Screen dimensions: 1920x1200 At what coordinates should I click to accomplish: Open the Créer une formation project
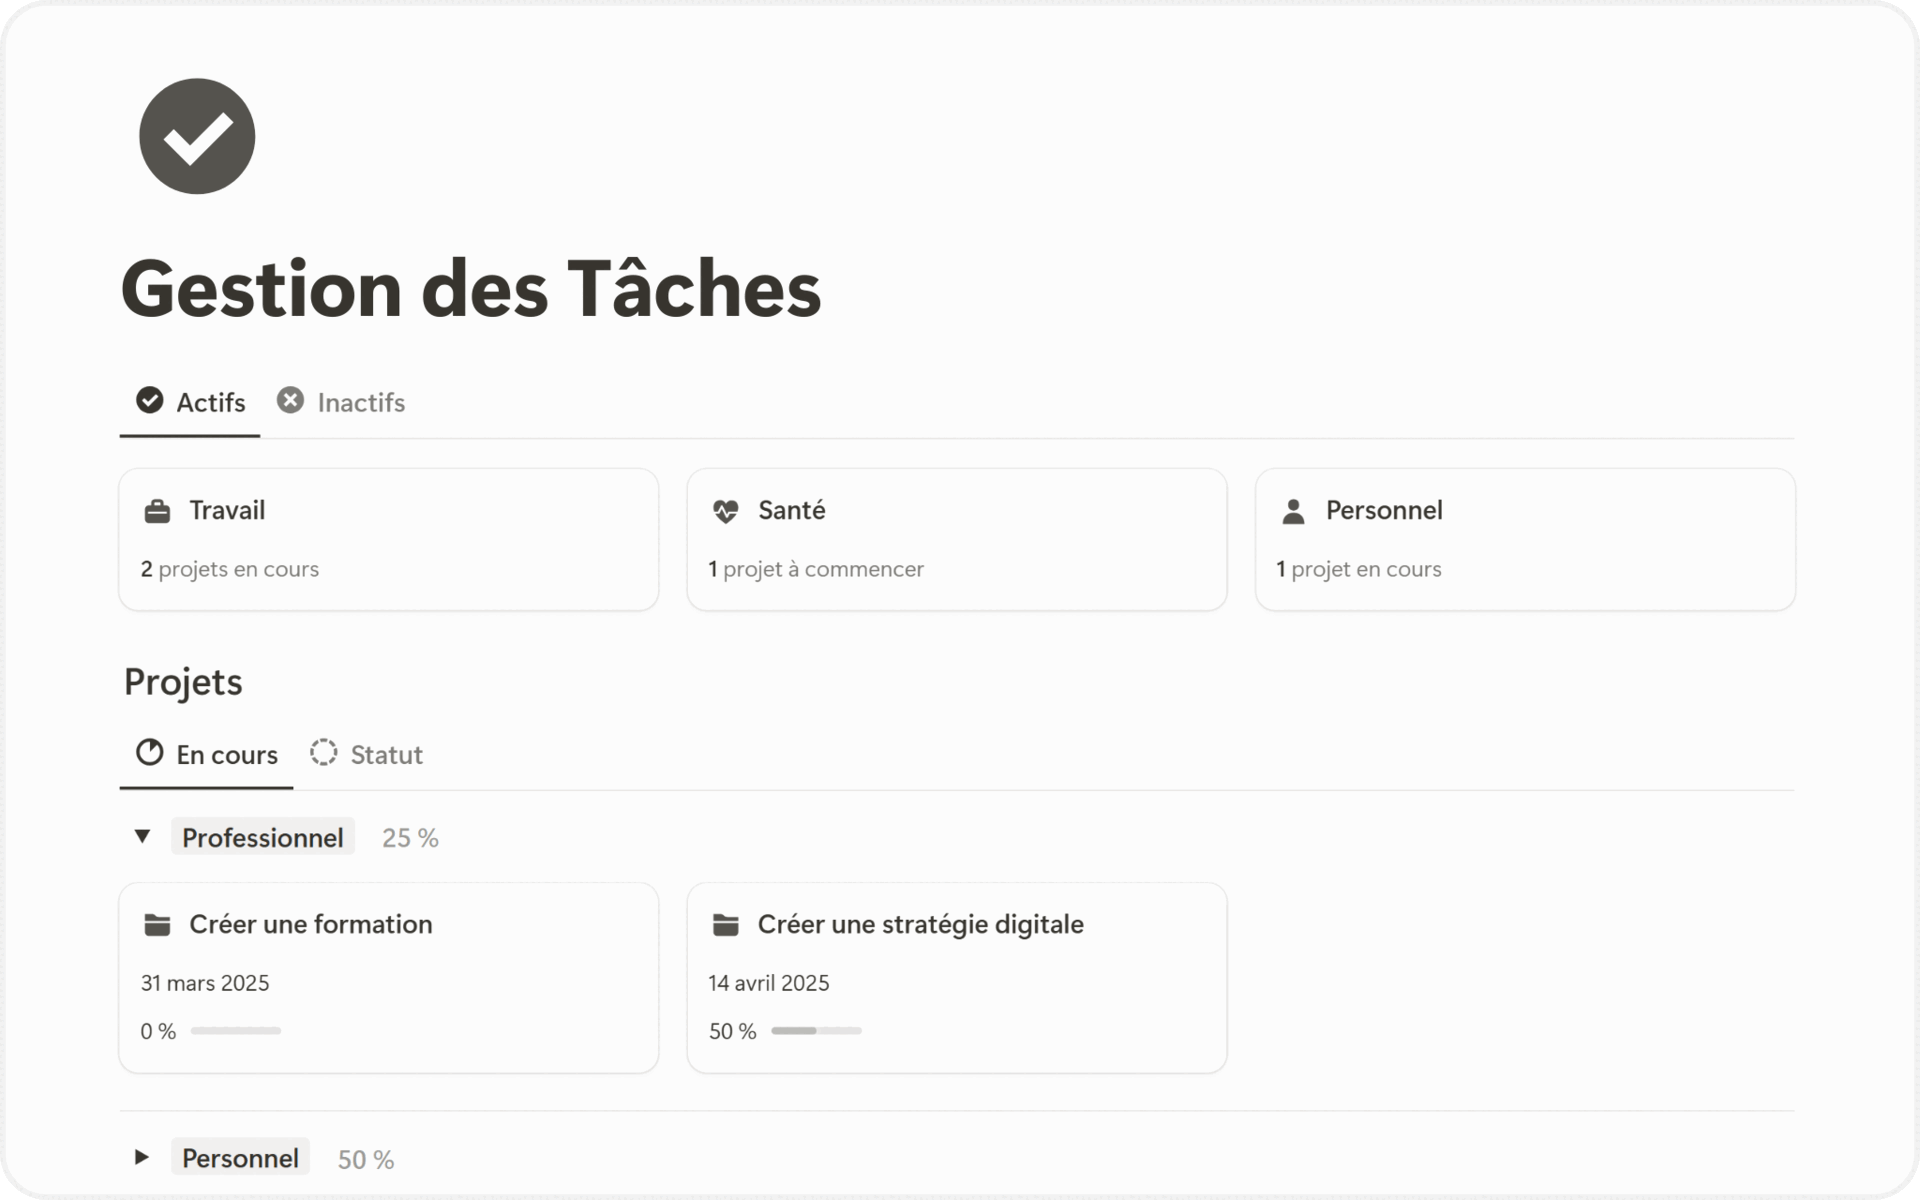(311, 925)
